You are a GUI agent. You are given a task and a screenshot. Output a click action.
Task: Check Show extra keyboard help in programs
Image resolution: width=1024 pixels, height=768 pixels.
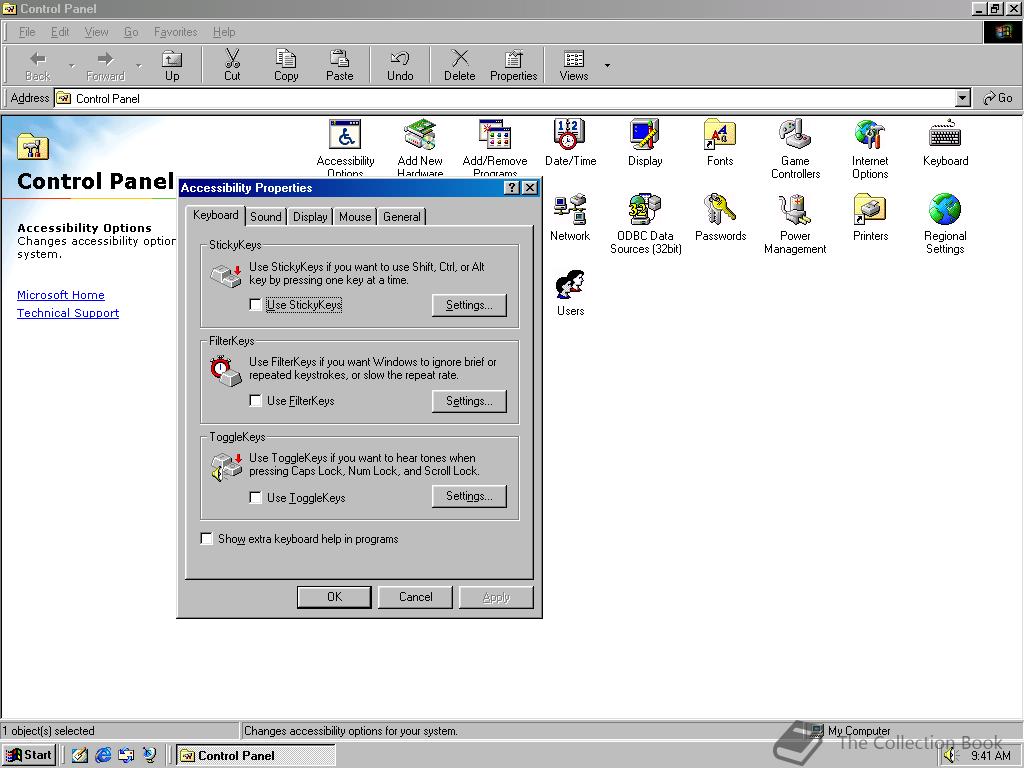point(206,538)
